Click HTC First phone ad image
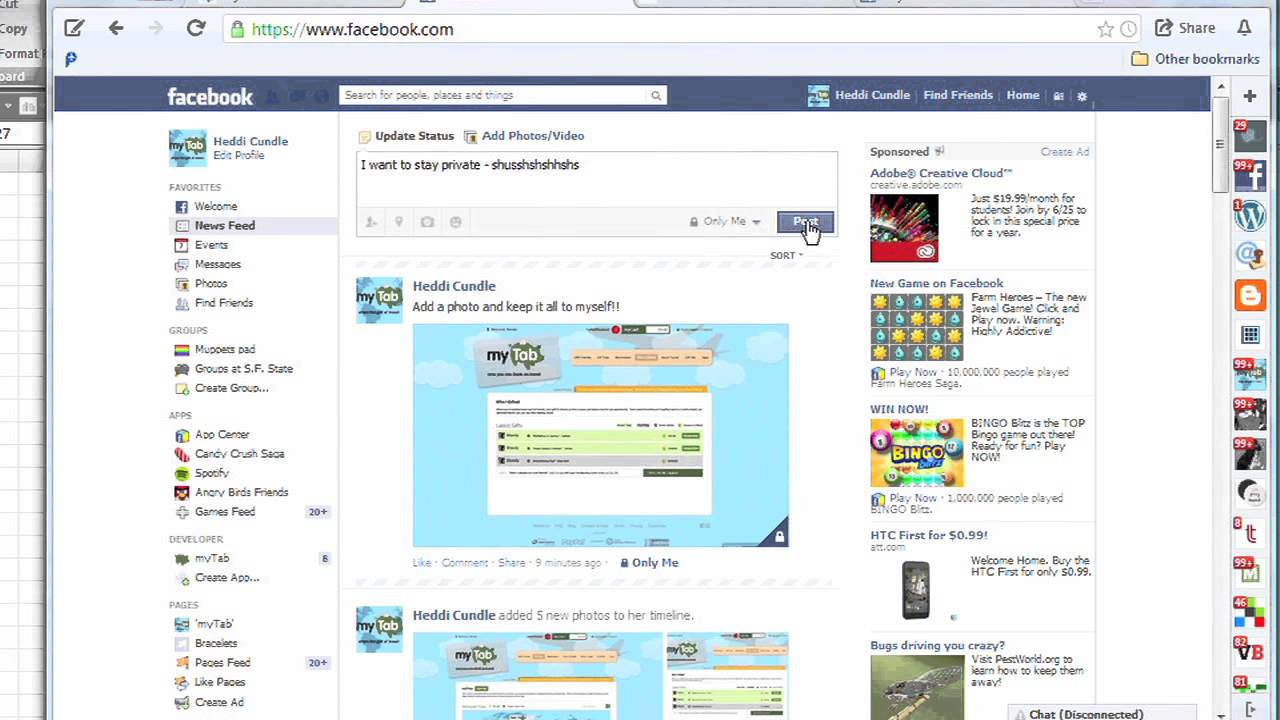The height and width of the screenshot is (720, 1280). point(916,590)
